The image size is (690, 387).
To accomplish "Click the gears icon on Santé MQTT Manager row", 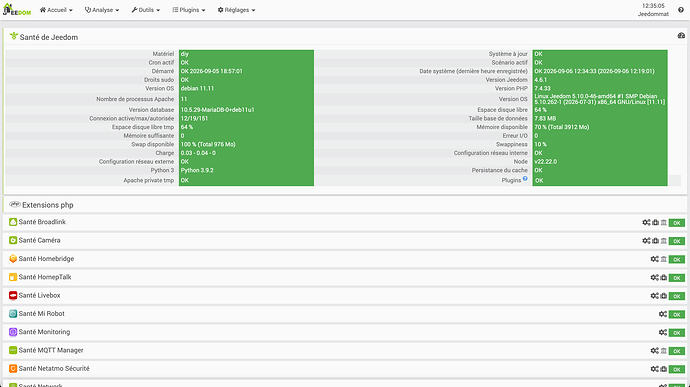I will tap(654, 350).
